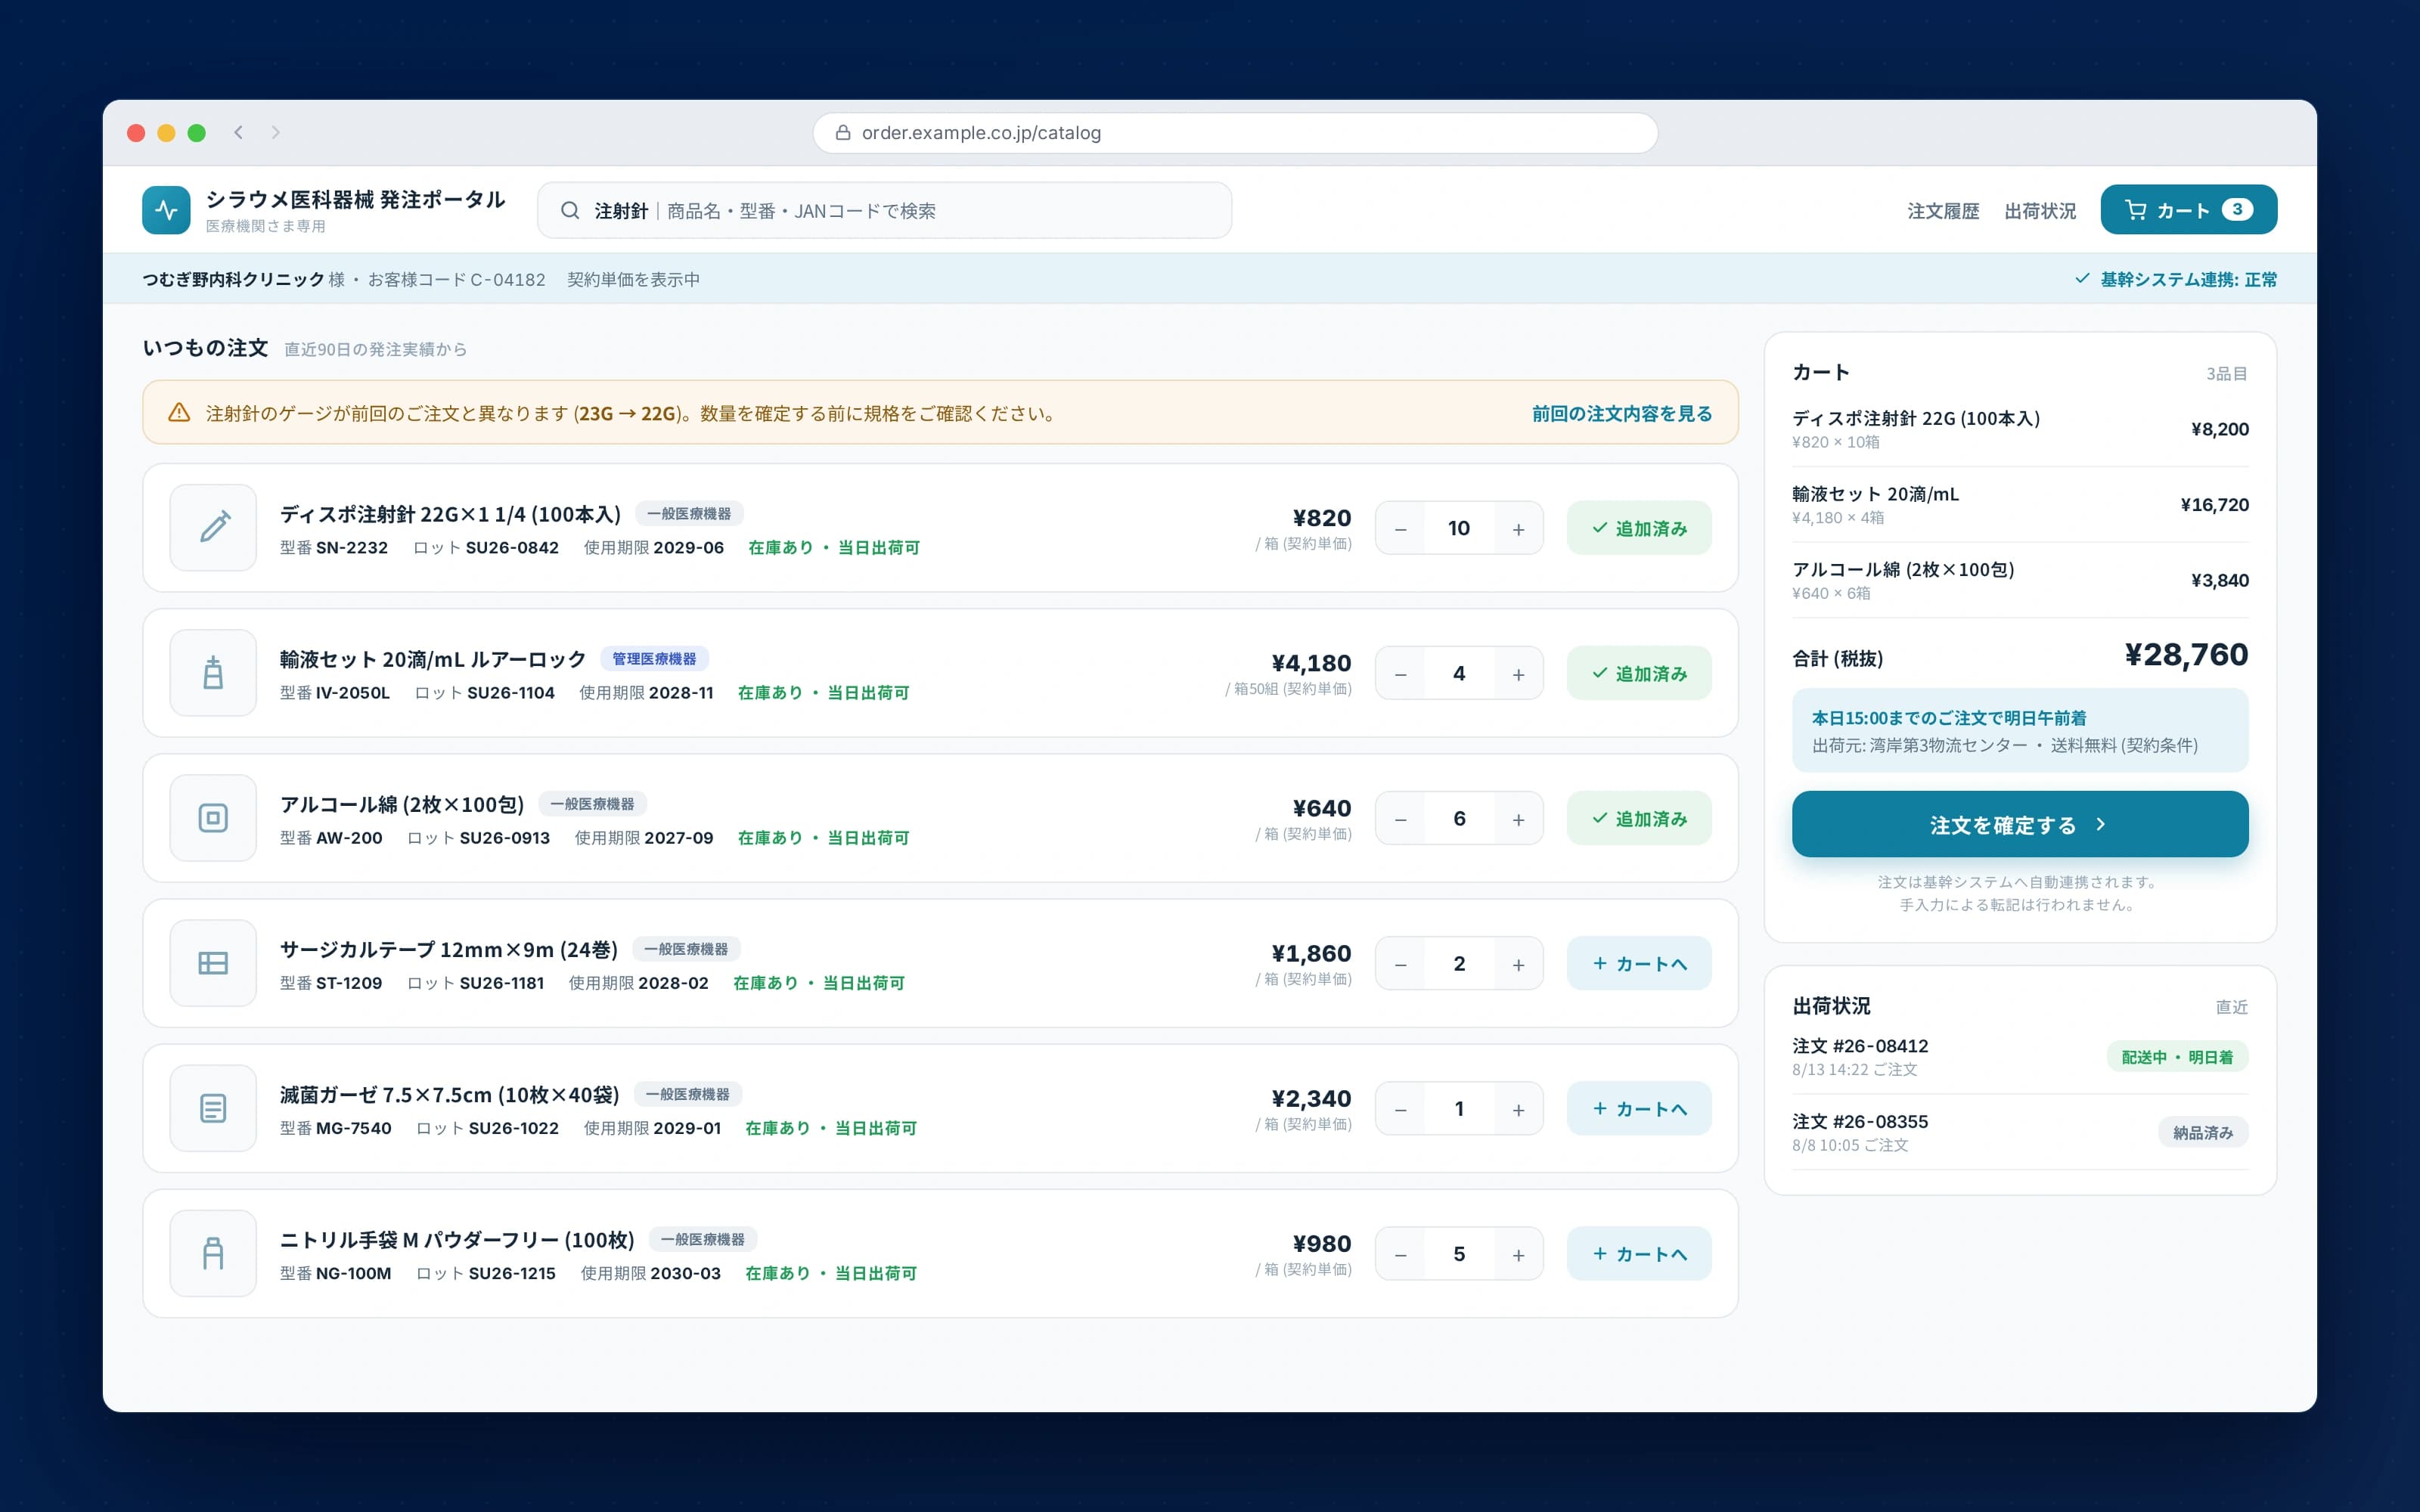
Task: Edit quantity field for アルコール綿
Action: click(x=1459, y=818)
